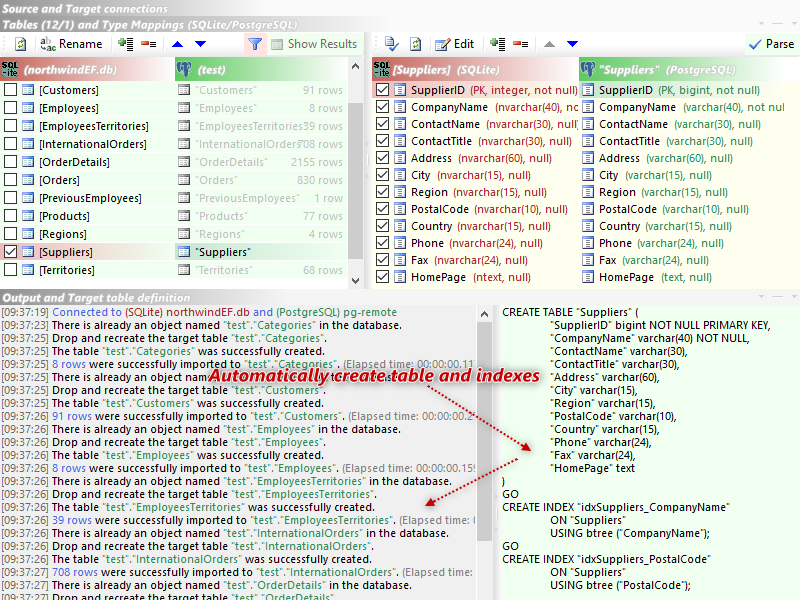
Task: Click the SQLite icon beside [Suppliers] header
Action: 382,69
